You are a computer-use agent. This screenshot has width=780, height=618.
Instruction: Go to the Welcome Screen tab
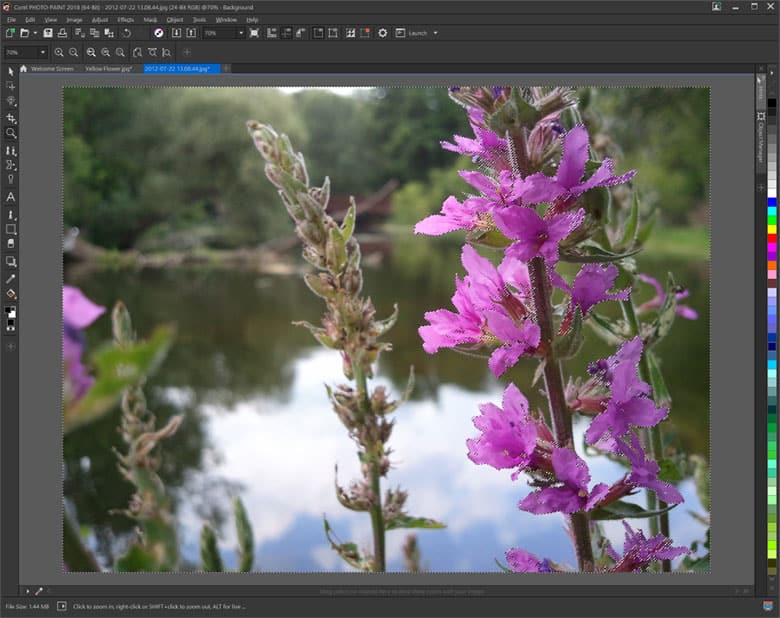(x=51, y=69)
